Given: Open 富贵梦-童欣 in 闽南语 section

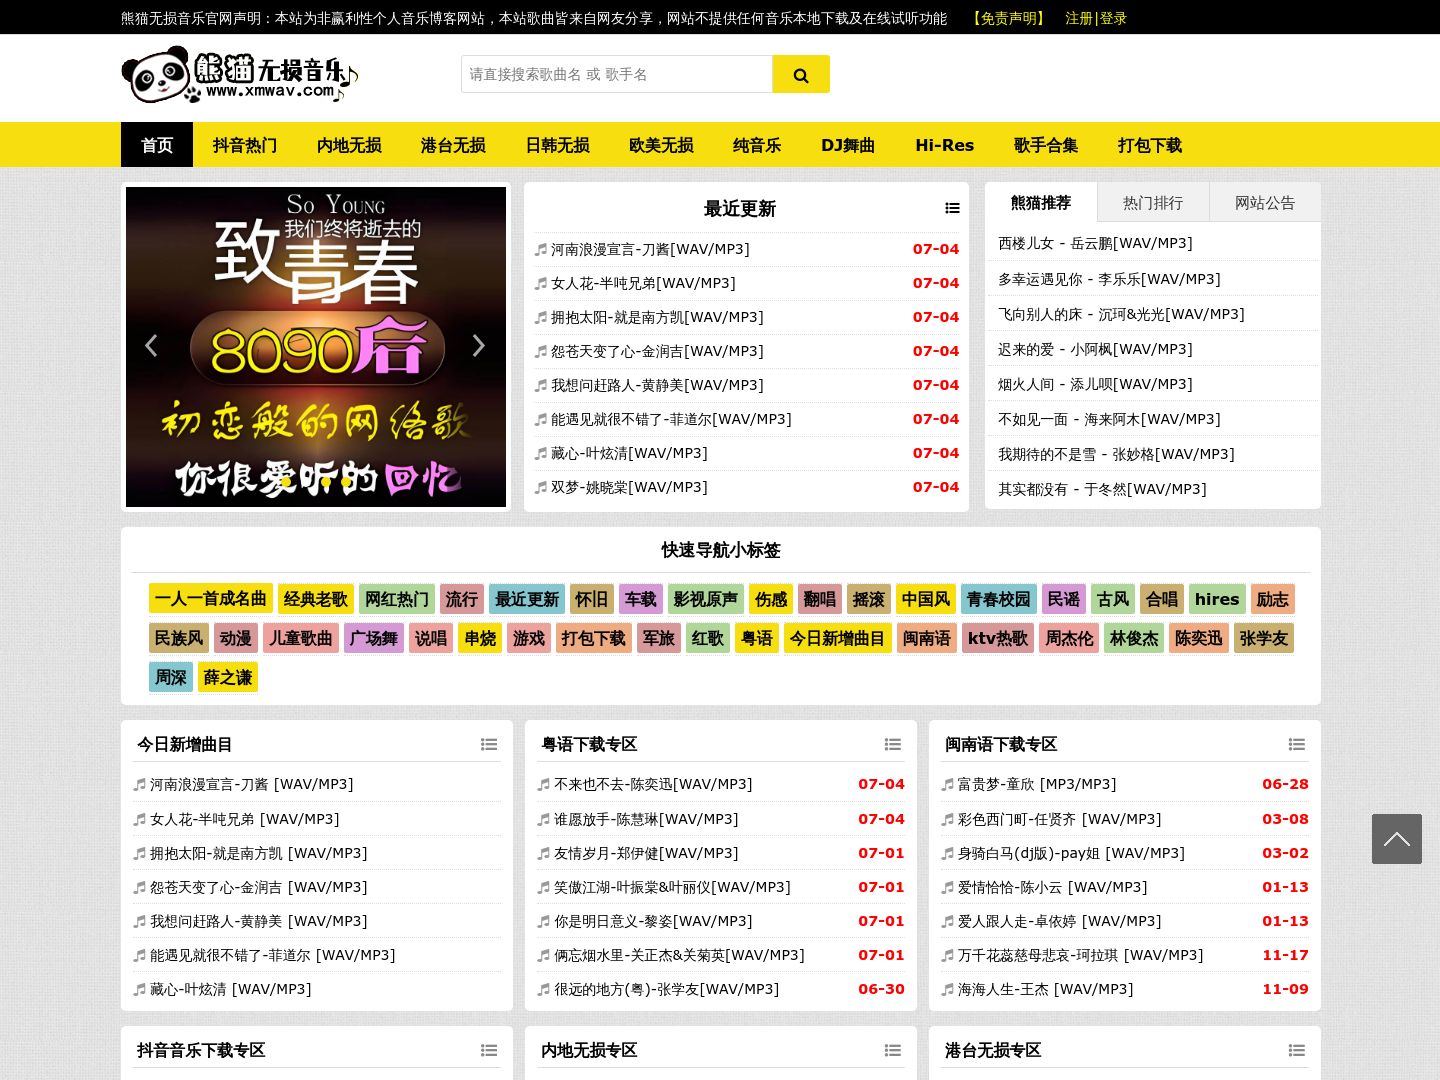Looking at the screenshot, I should pyautogui.click(x=1037, y=784).
